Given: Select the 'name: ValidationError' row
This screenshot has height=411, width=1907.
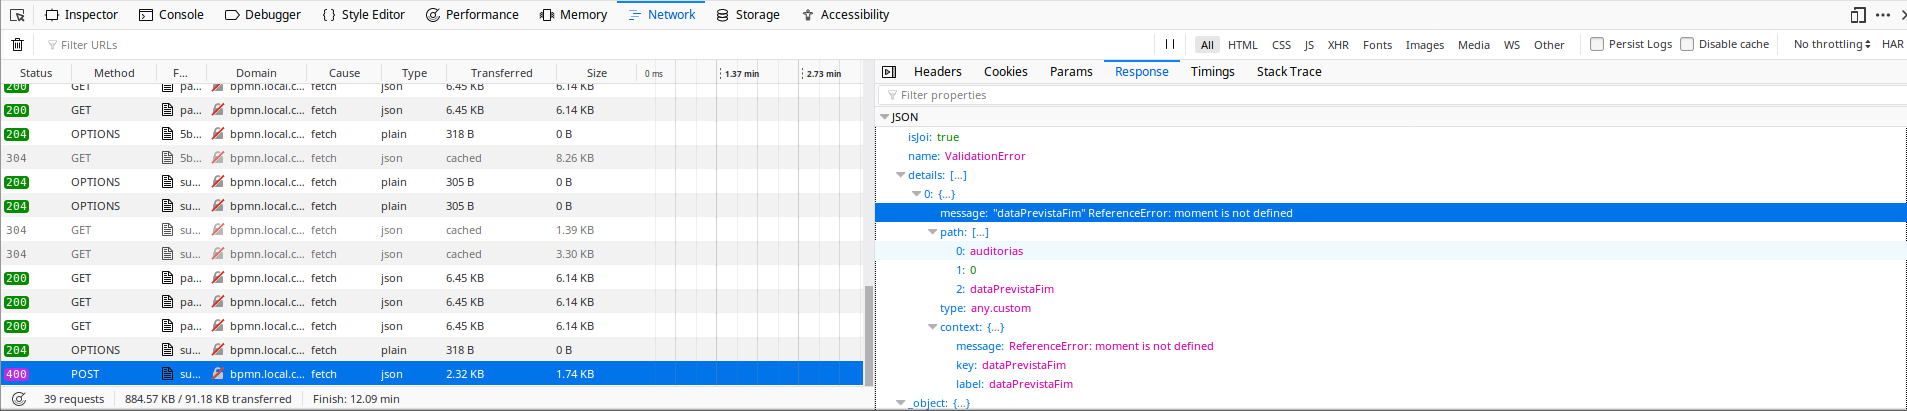Looking at the screenshot, I should pos(1391,156).
